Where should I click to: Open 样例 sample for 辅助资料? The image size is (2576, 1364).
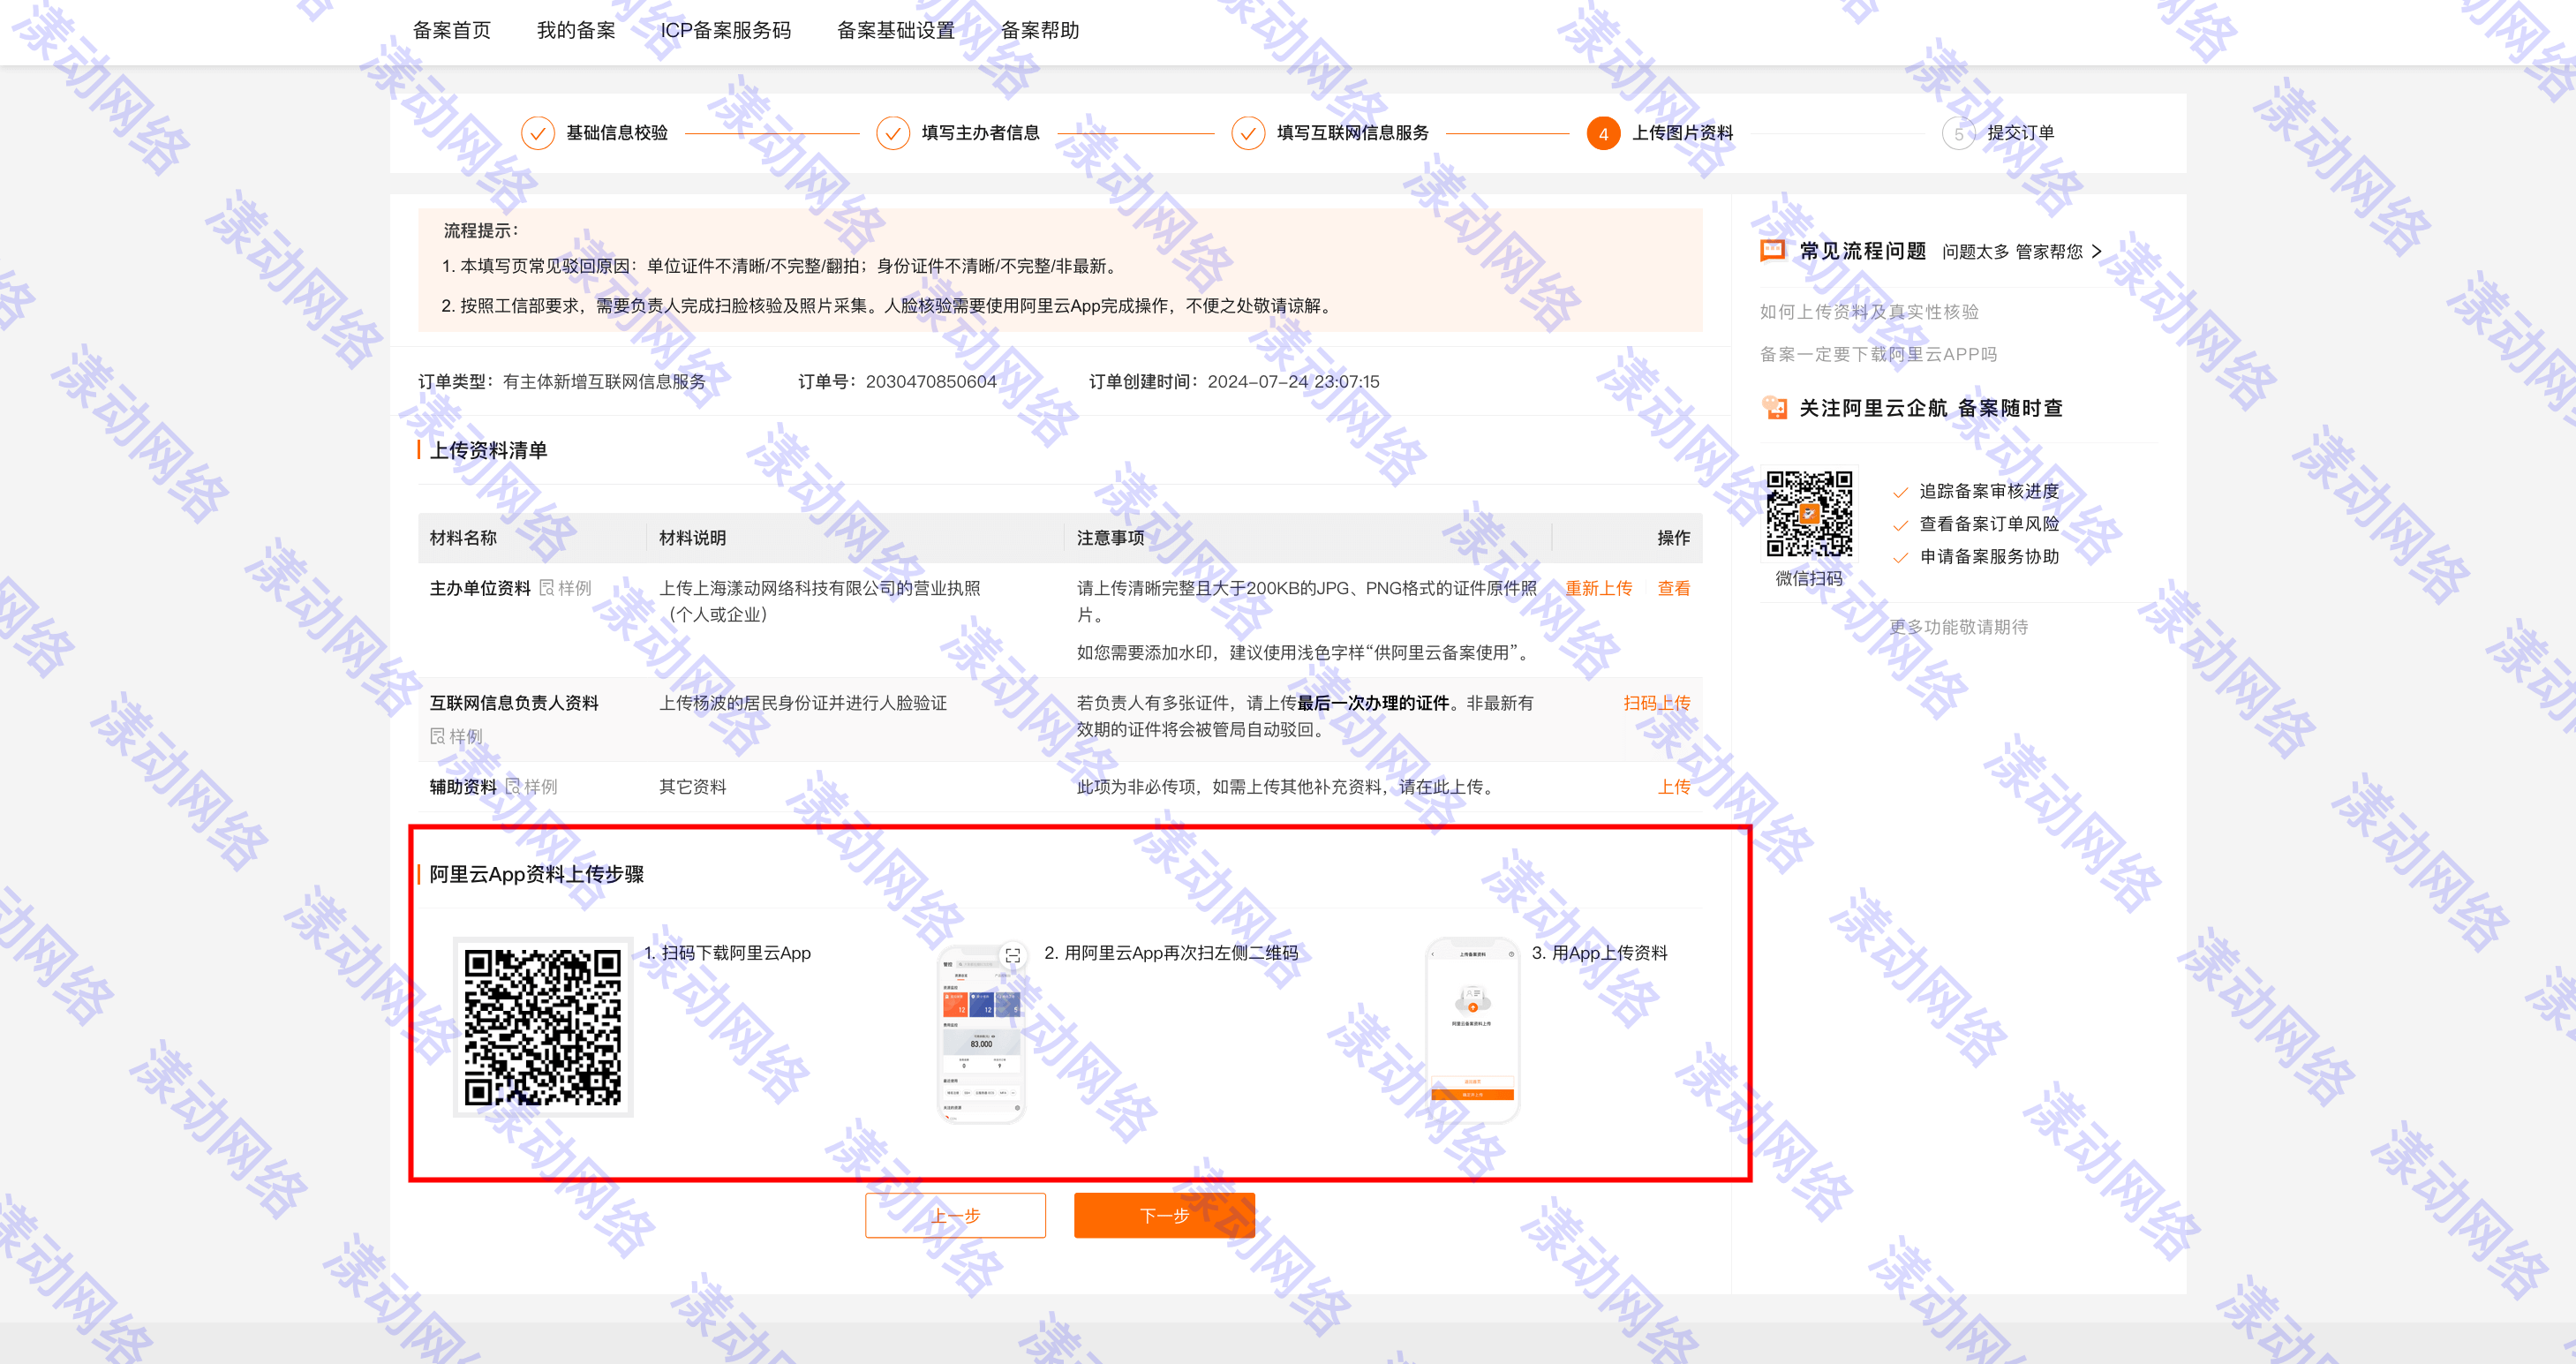532,787
